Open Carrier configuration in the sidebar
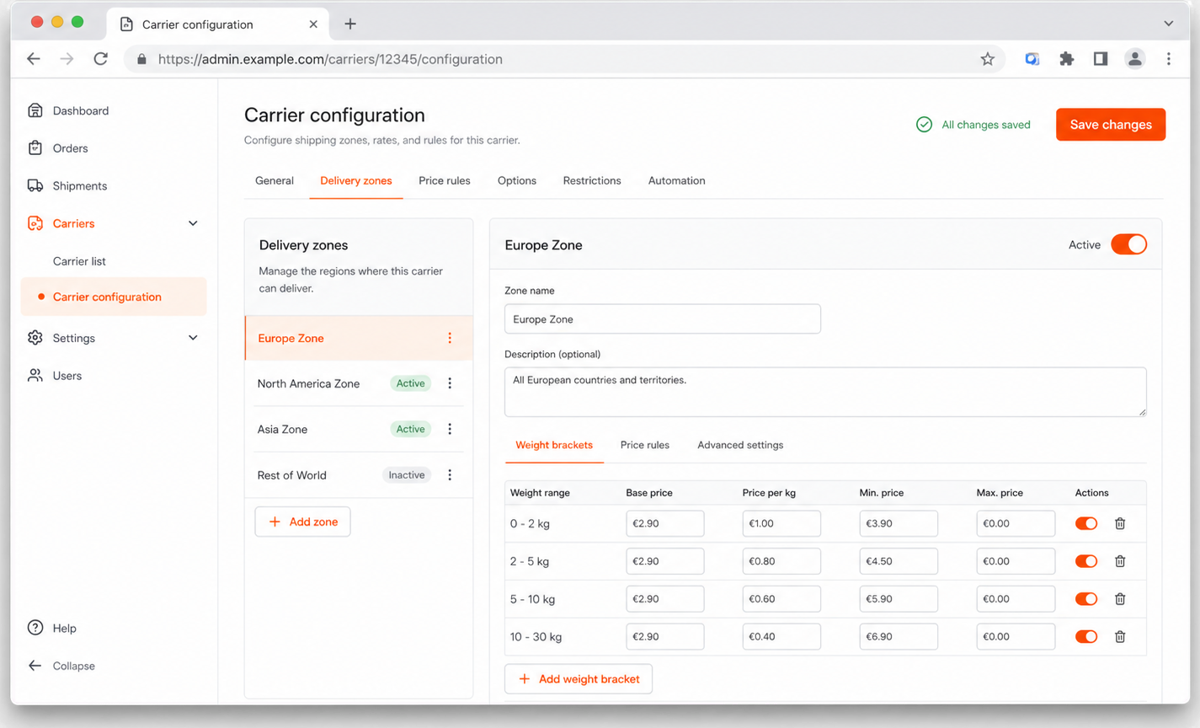The width and height of the screenshot is (1200, 728). tap(114, 297)
